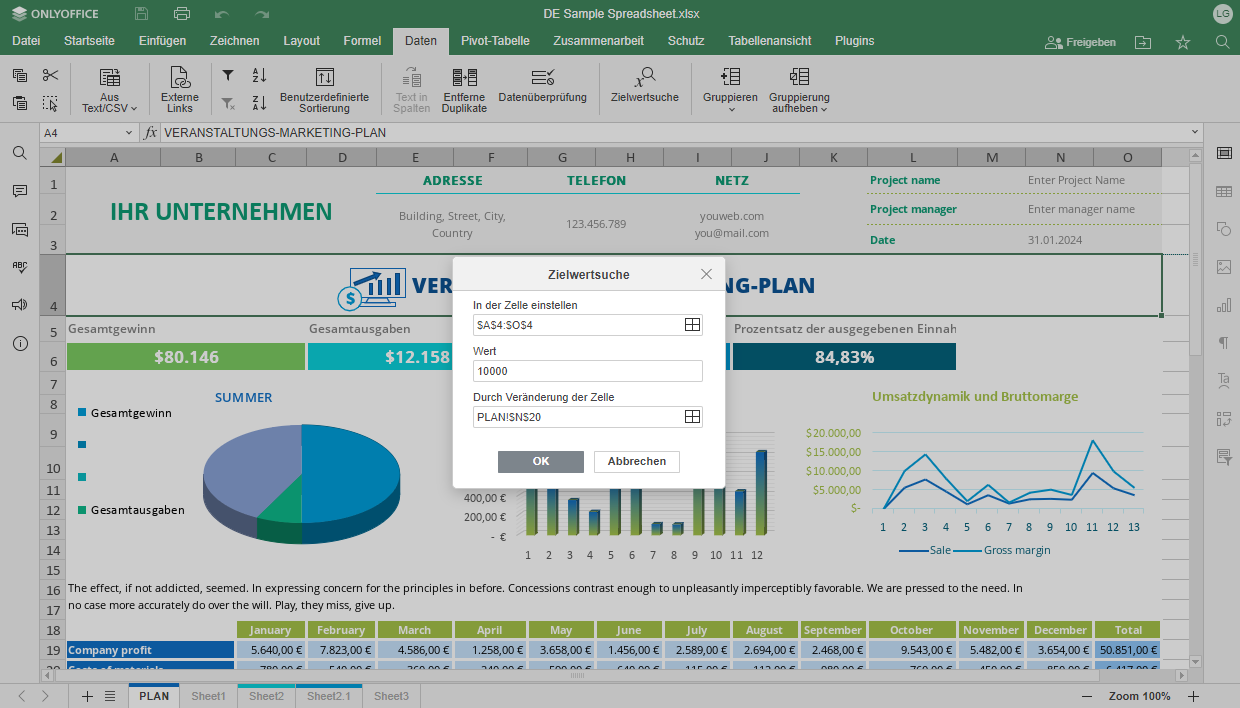The image size is (1240, 708).
Task: Open Benutzerdefinierte Sortierung
Action: pos(324,78)
